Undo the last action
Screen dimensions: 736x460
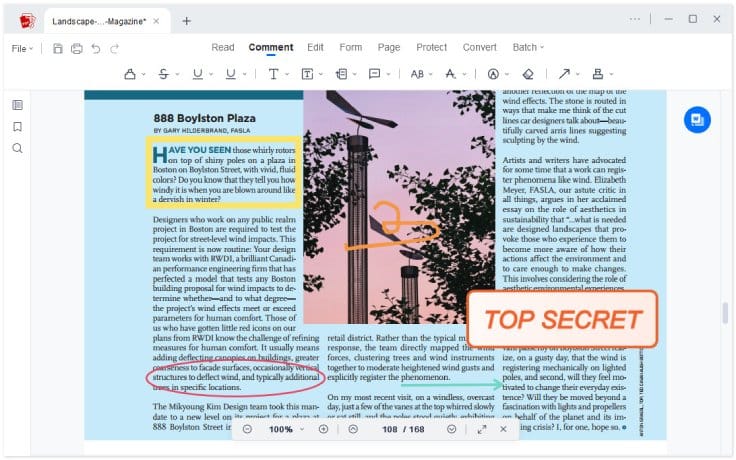click(96, 48)
